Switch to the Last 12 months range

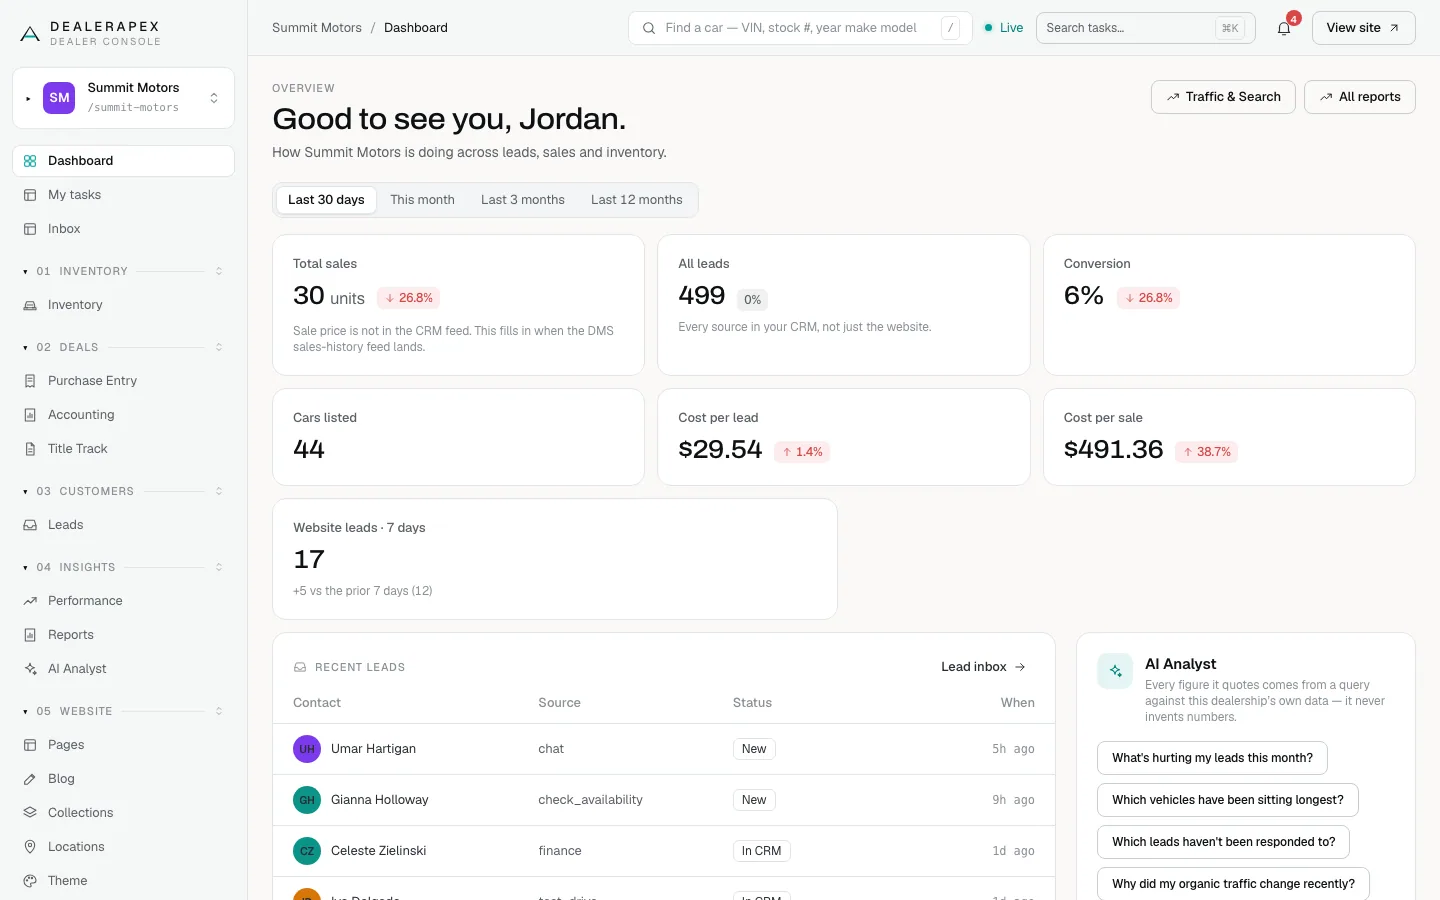[x=637, y=200]
